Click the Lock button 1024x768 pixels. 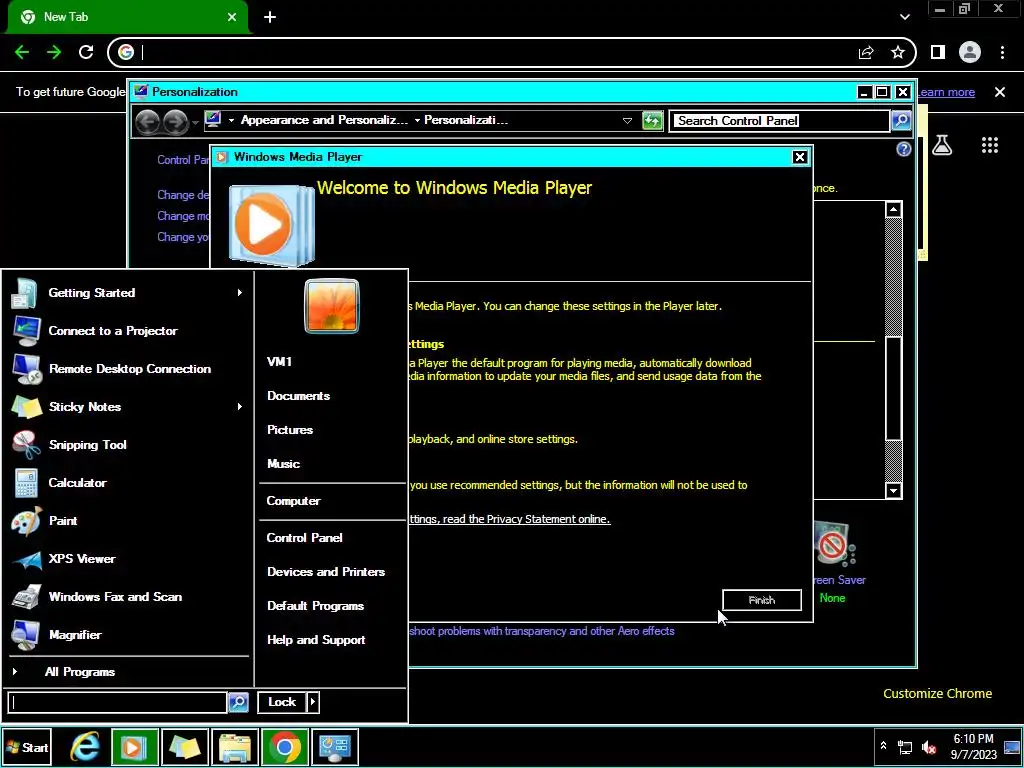281,702
